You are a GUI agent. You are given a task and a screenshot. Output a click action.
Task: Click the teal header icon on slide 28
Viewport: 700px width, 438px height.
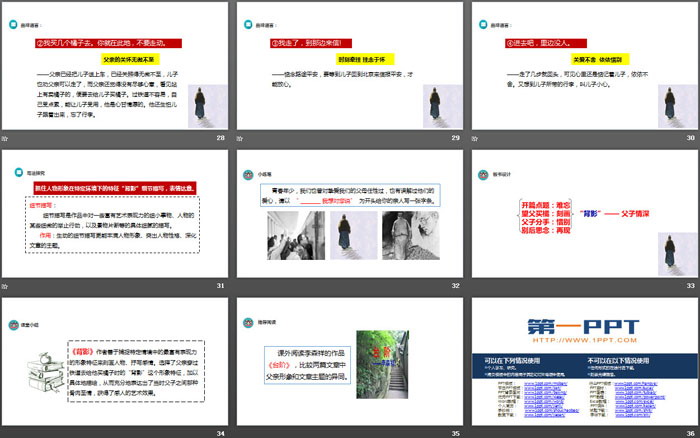(13, 25)
